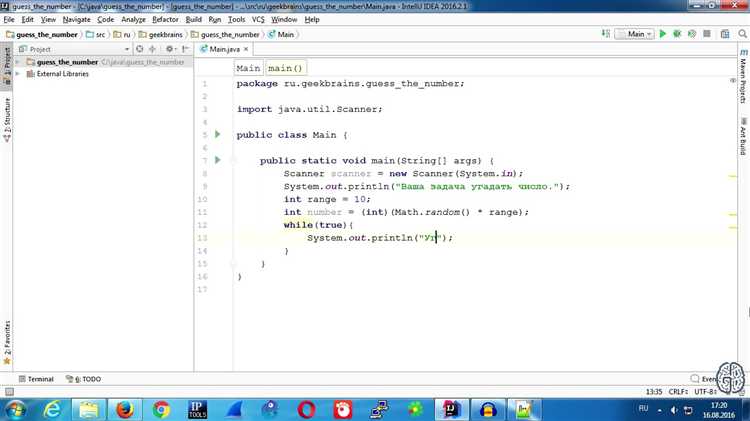Toggle the Ant Build side tab
This screenshot has width=750, height=421.
tap(743, 136)
